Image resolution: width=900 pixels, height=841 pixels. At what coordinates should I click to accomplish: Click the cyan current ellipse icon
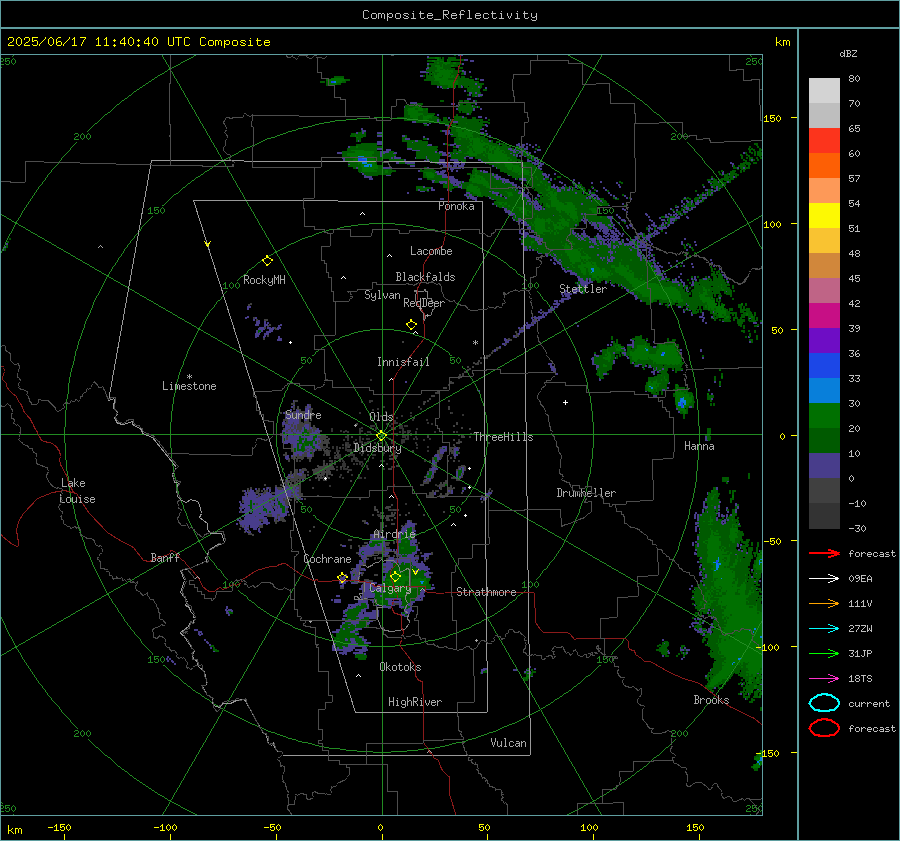coord(824,703)
